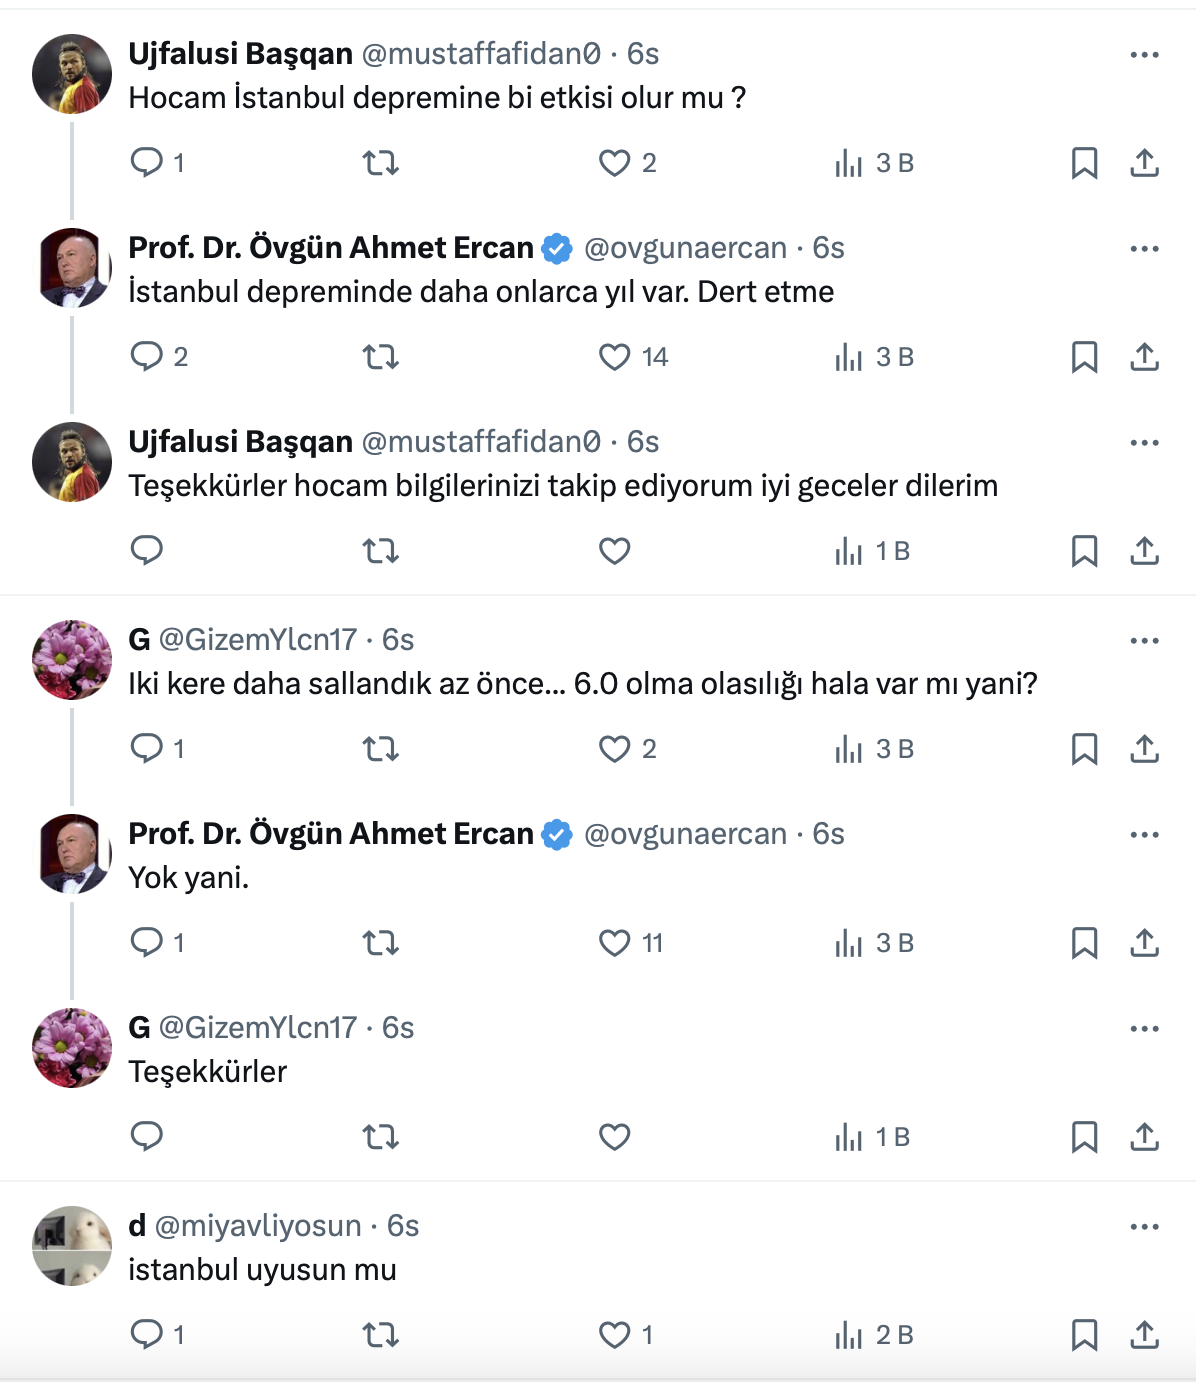Image resolution: width=1196 pixels, height=1382 pixels.
Task: Share the "istanbul uyusun mu" tweet
Action: (x=1144, y=1334)
